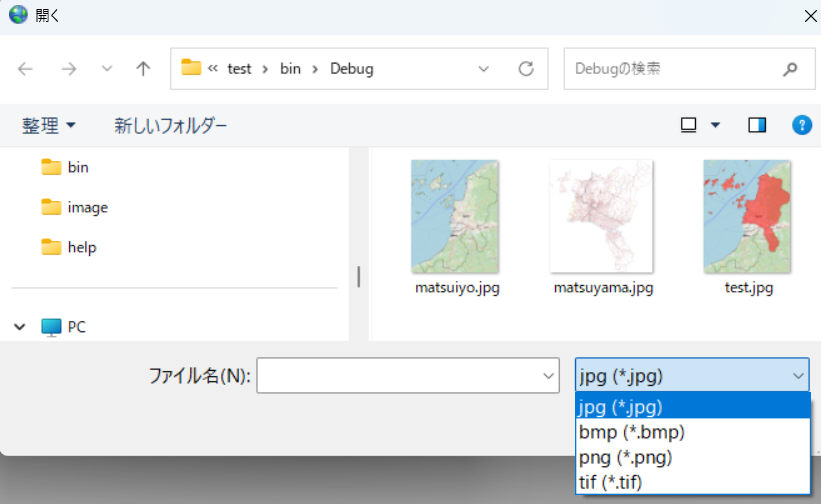Select png (*.png) file type

tap(625, 458)
